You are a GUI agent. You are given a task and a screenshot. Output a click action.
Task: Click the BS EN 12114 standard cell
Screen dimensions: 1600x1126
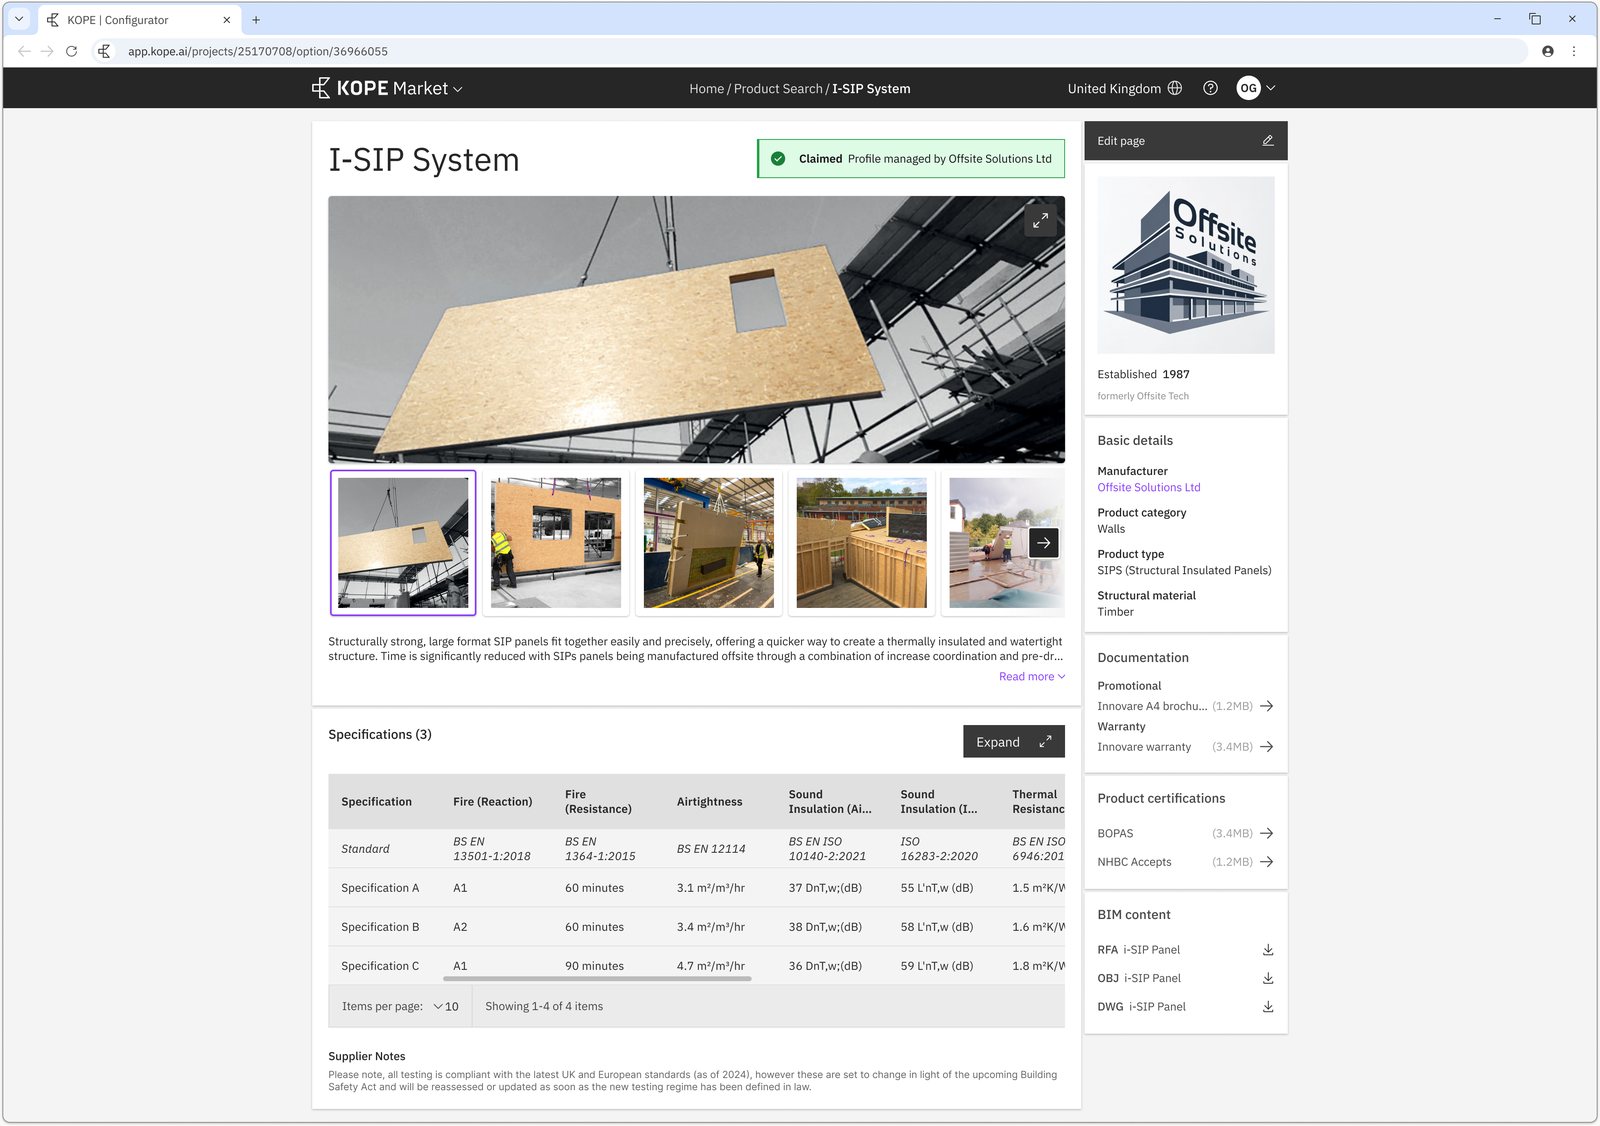click(711, 849)
